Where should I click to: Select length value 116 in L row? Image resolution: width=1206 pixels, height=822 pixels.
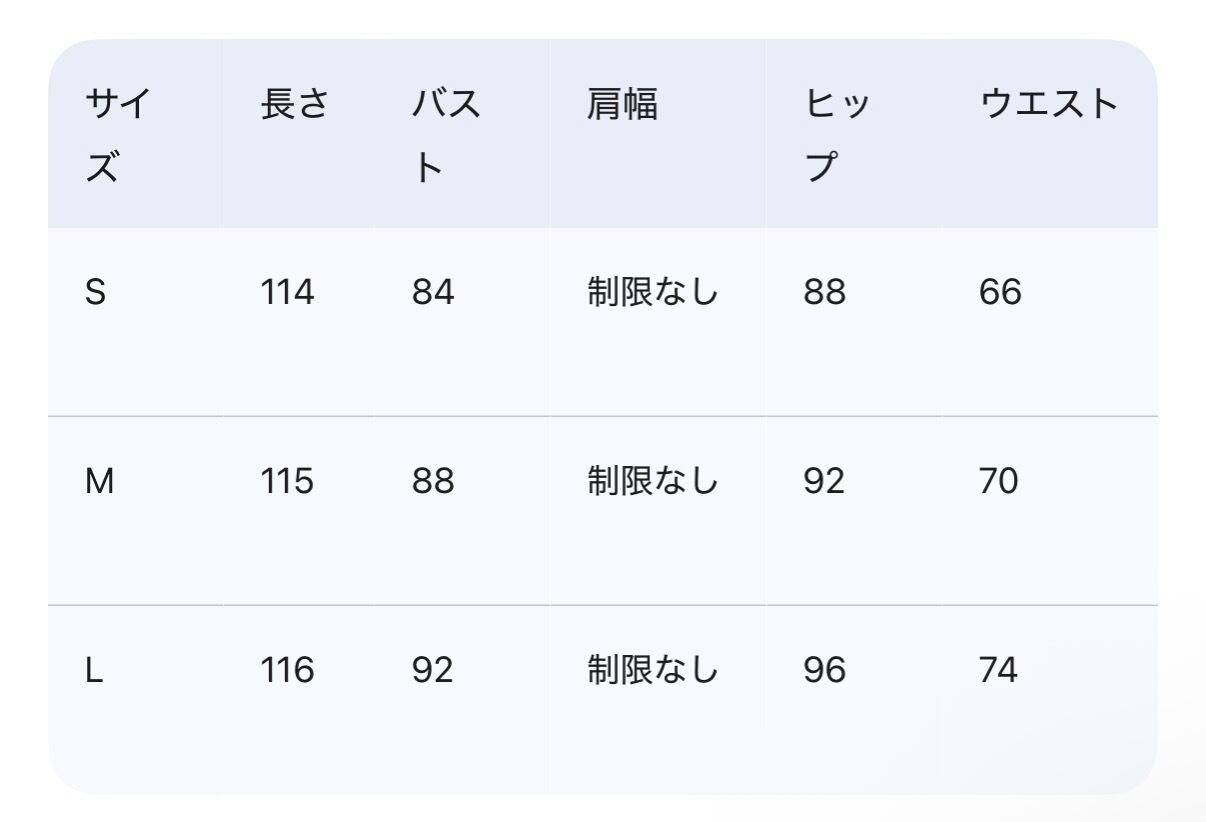[x=287, y=670]
